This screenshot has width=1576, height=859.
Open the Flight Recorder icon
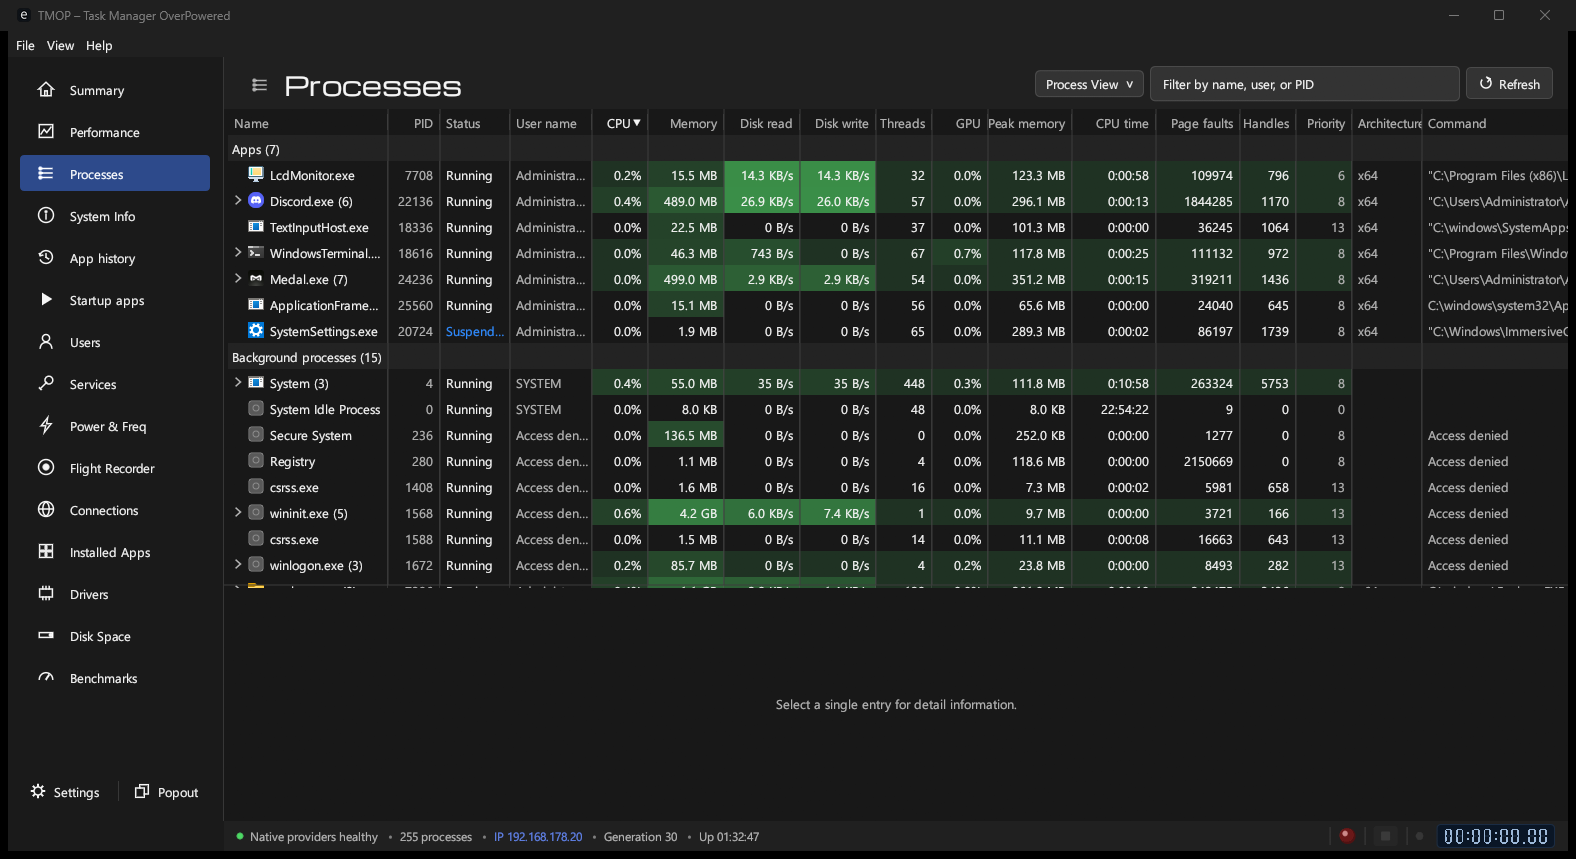46,468
